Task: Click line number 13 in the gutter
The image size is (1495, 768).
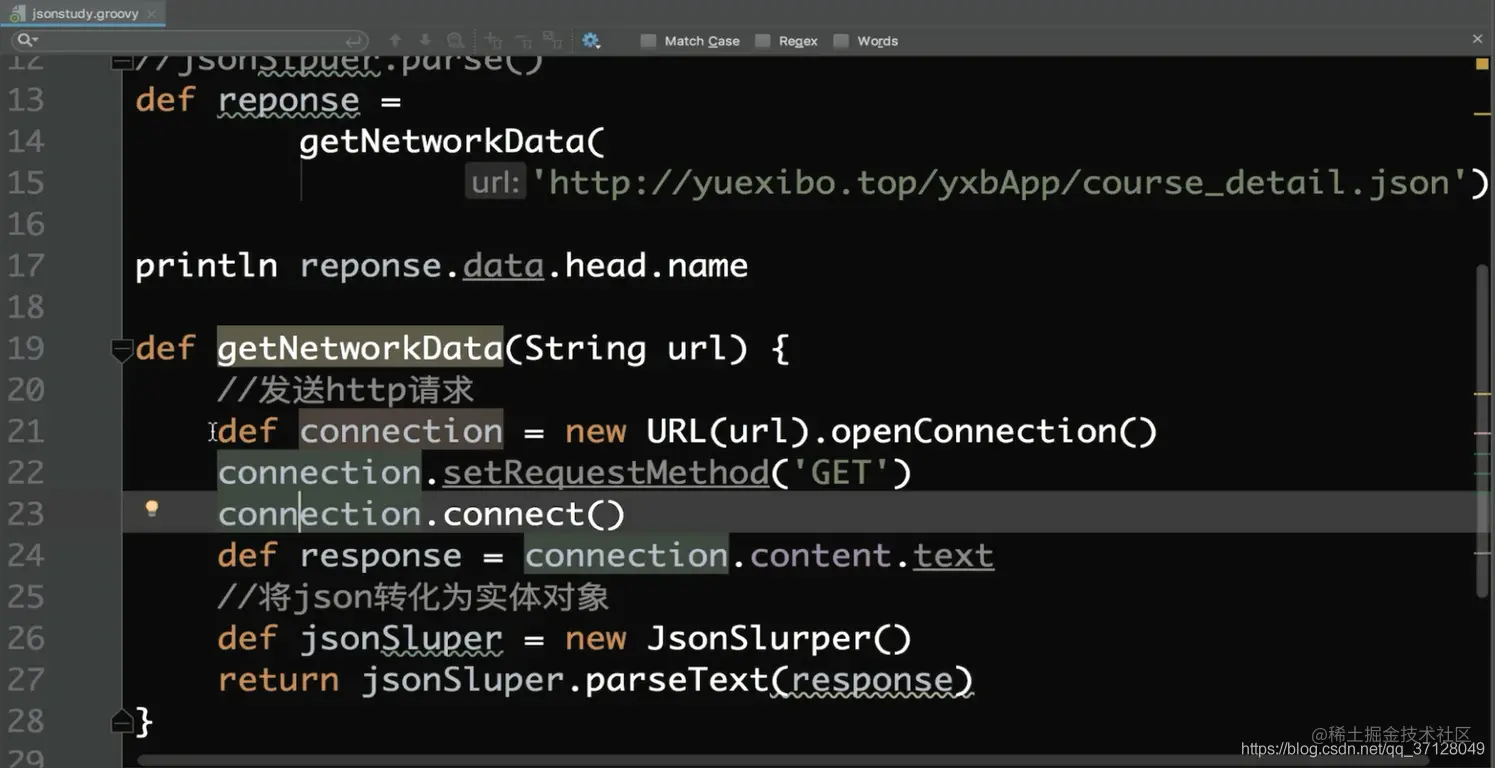Action: click(x=26, y=100)
